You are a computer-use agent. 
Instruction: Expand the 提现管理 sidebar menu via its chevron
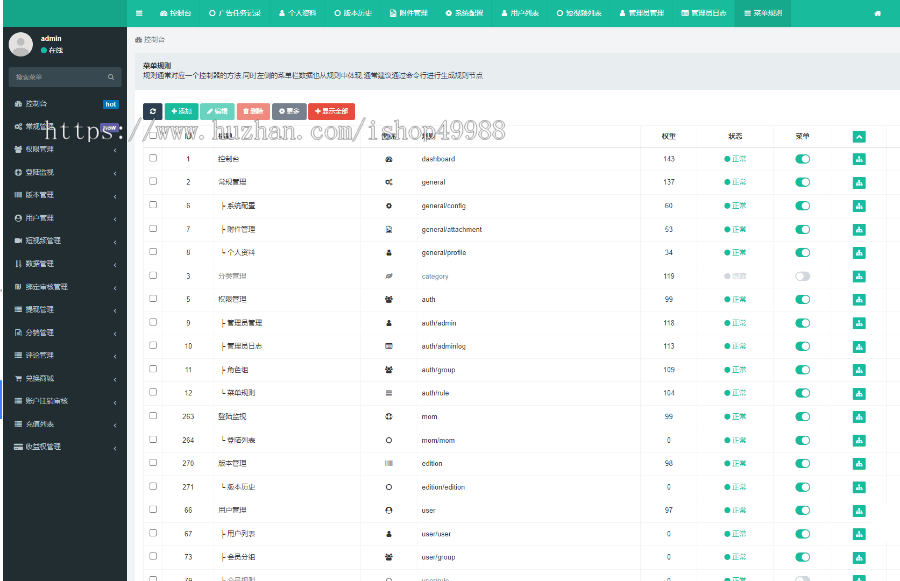(115, 311)
